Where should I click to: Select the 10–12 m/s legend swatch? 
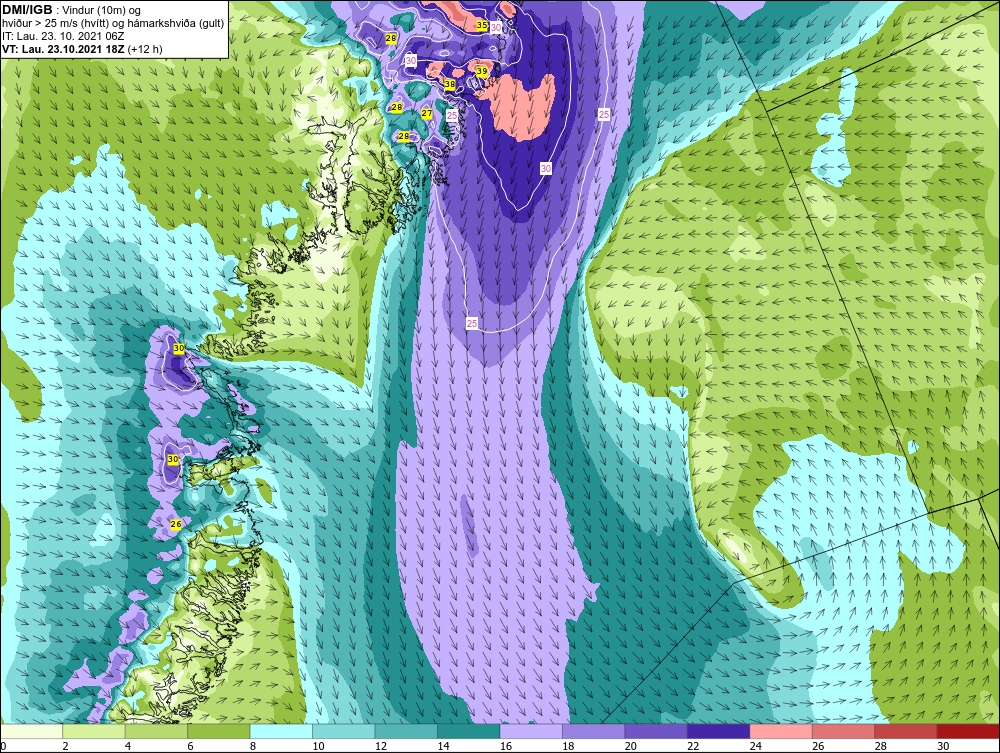coord(344,731)
